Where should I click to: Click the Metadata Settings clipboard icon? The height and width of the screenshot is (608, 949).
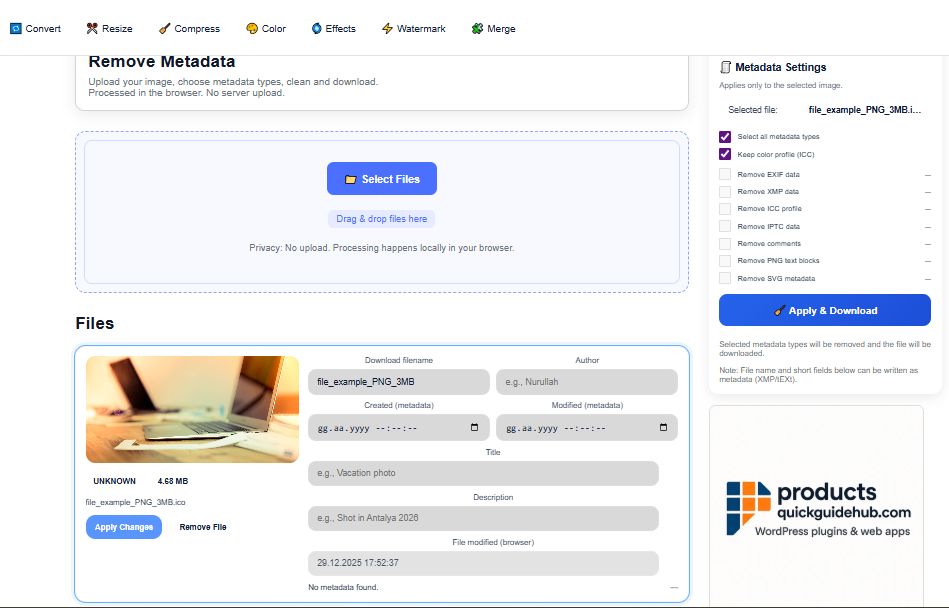coord(727,67)
